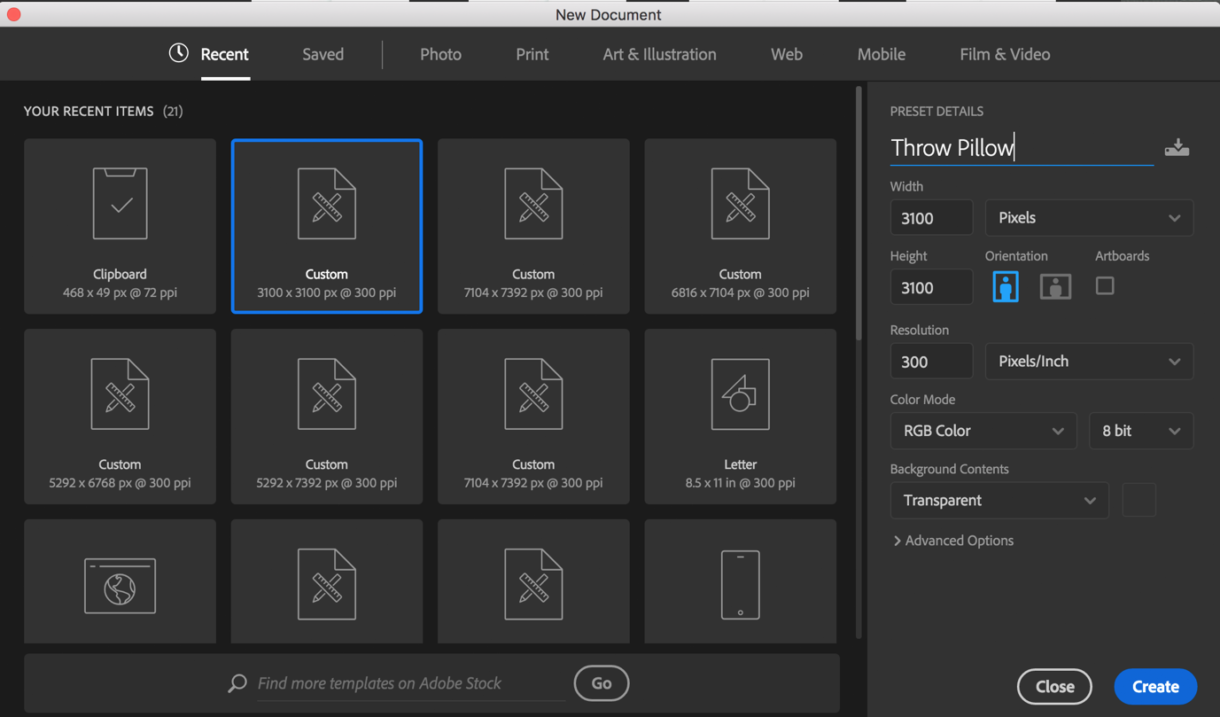Open the width units Pixels dropdown

click(1089, 218)
